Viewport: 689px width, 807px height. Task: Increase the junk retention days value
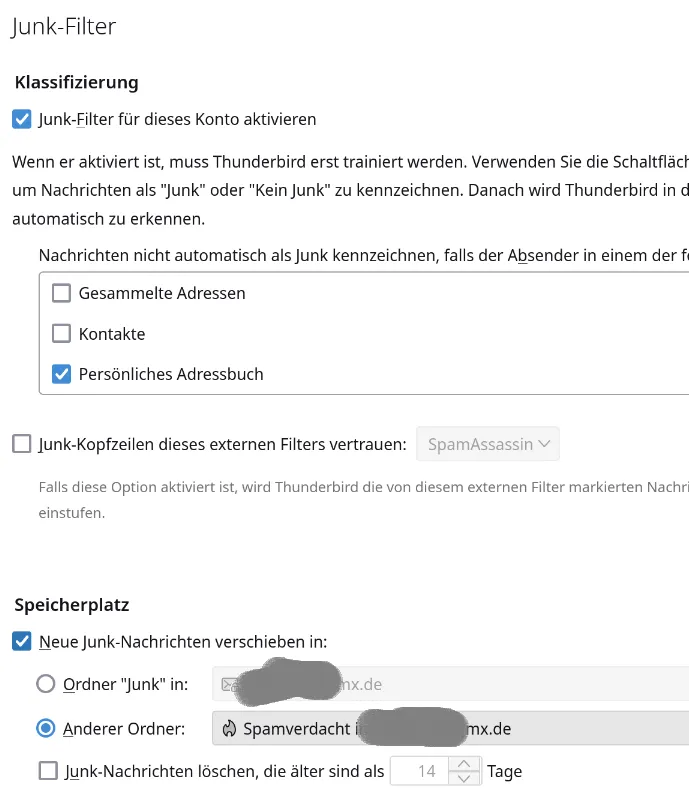(463, 764)
